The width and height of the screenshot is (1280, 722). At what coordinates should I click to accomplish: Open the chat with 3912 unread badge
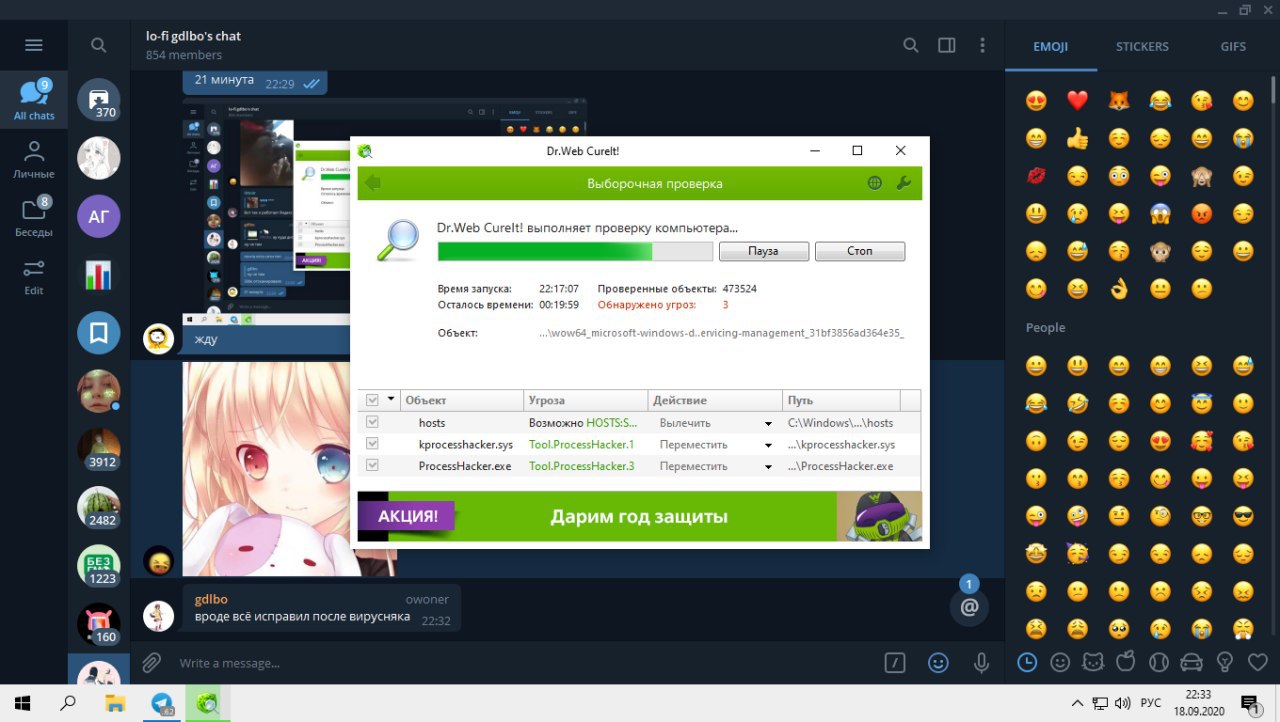pyautogui.click(x=99, y=449)
